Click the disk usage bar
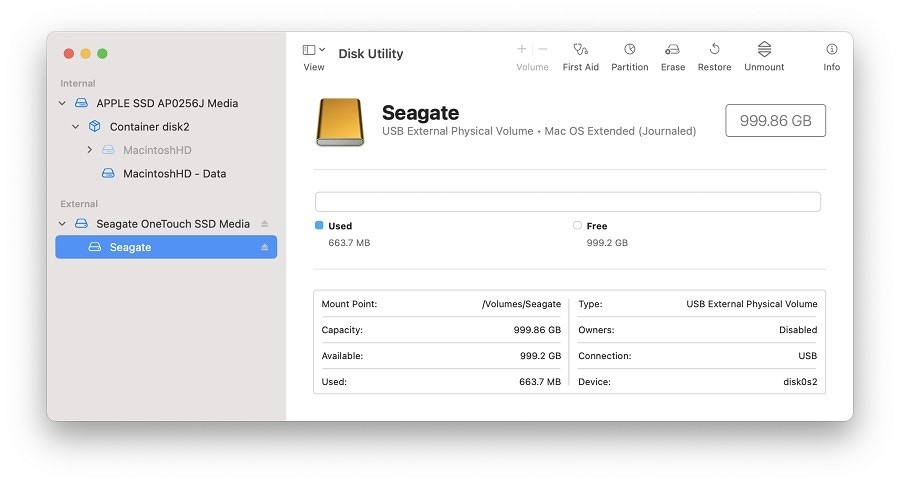Screen dimensions: 900x483 pos(567,202)
